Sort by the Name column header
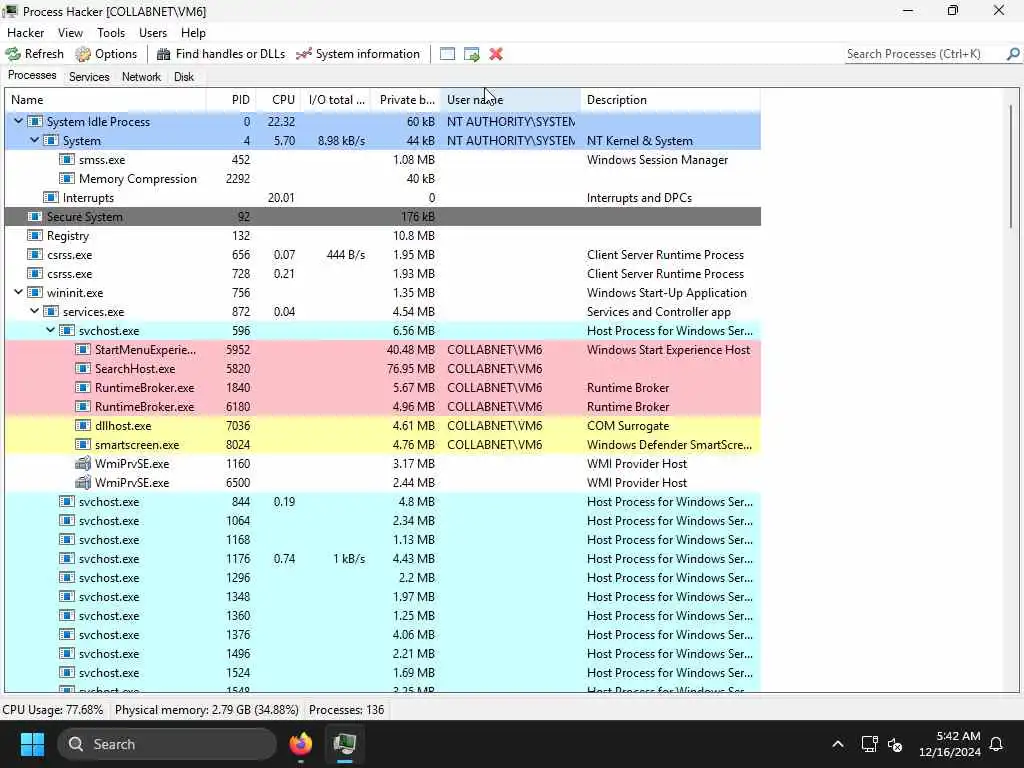The image size is (1024, 768). 105,100
